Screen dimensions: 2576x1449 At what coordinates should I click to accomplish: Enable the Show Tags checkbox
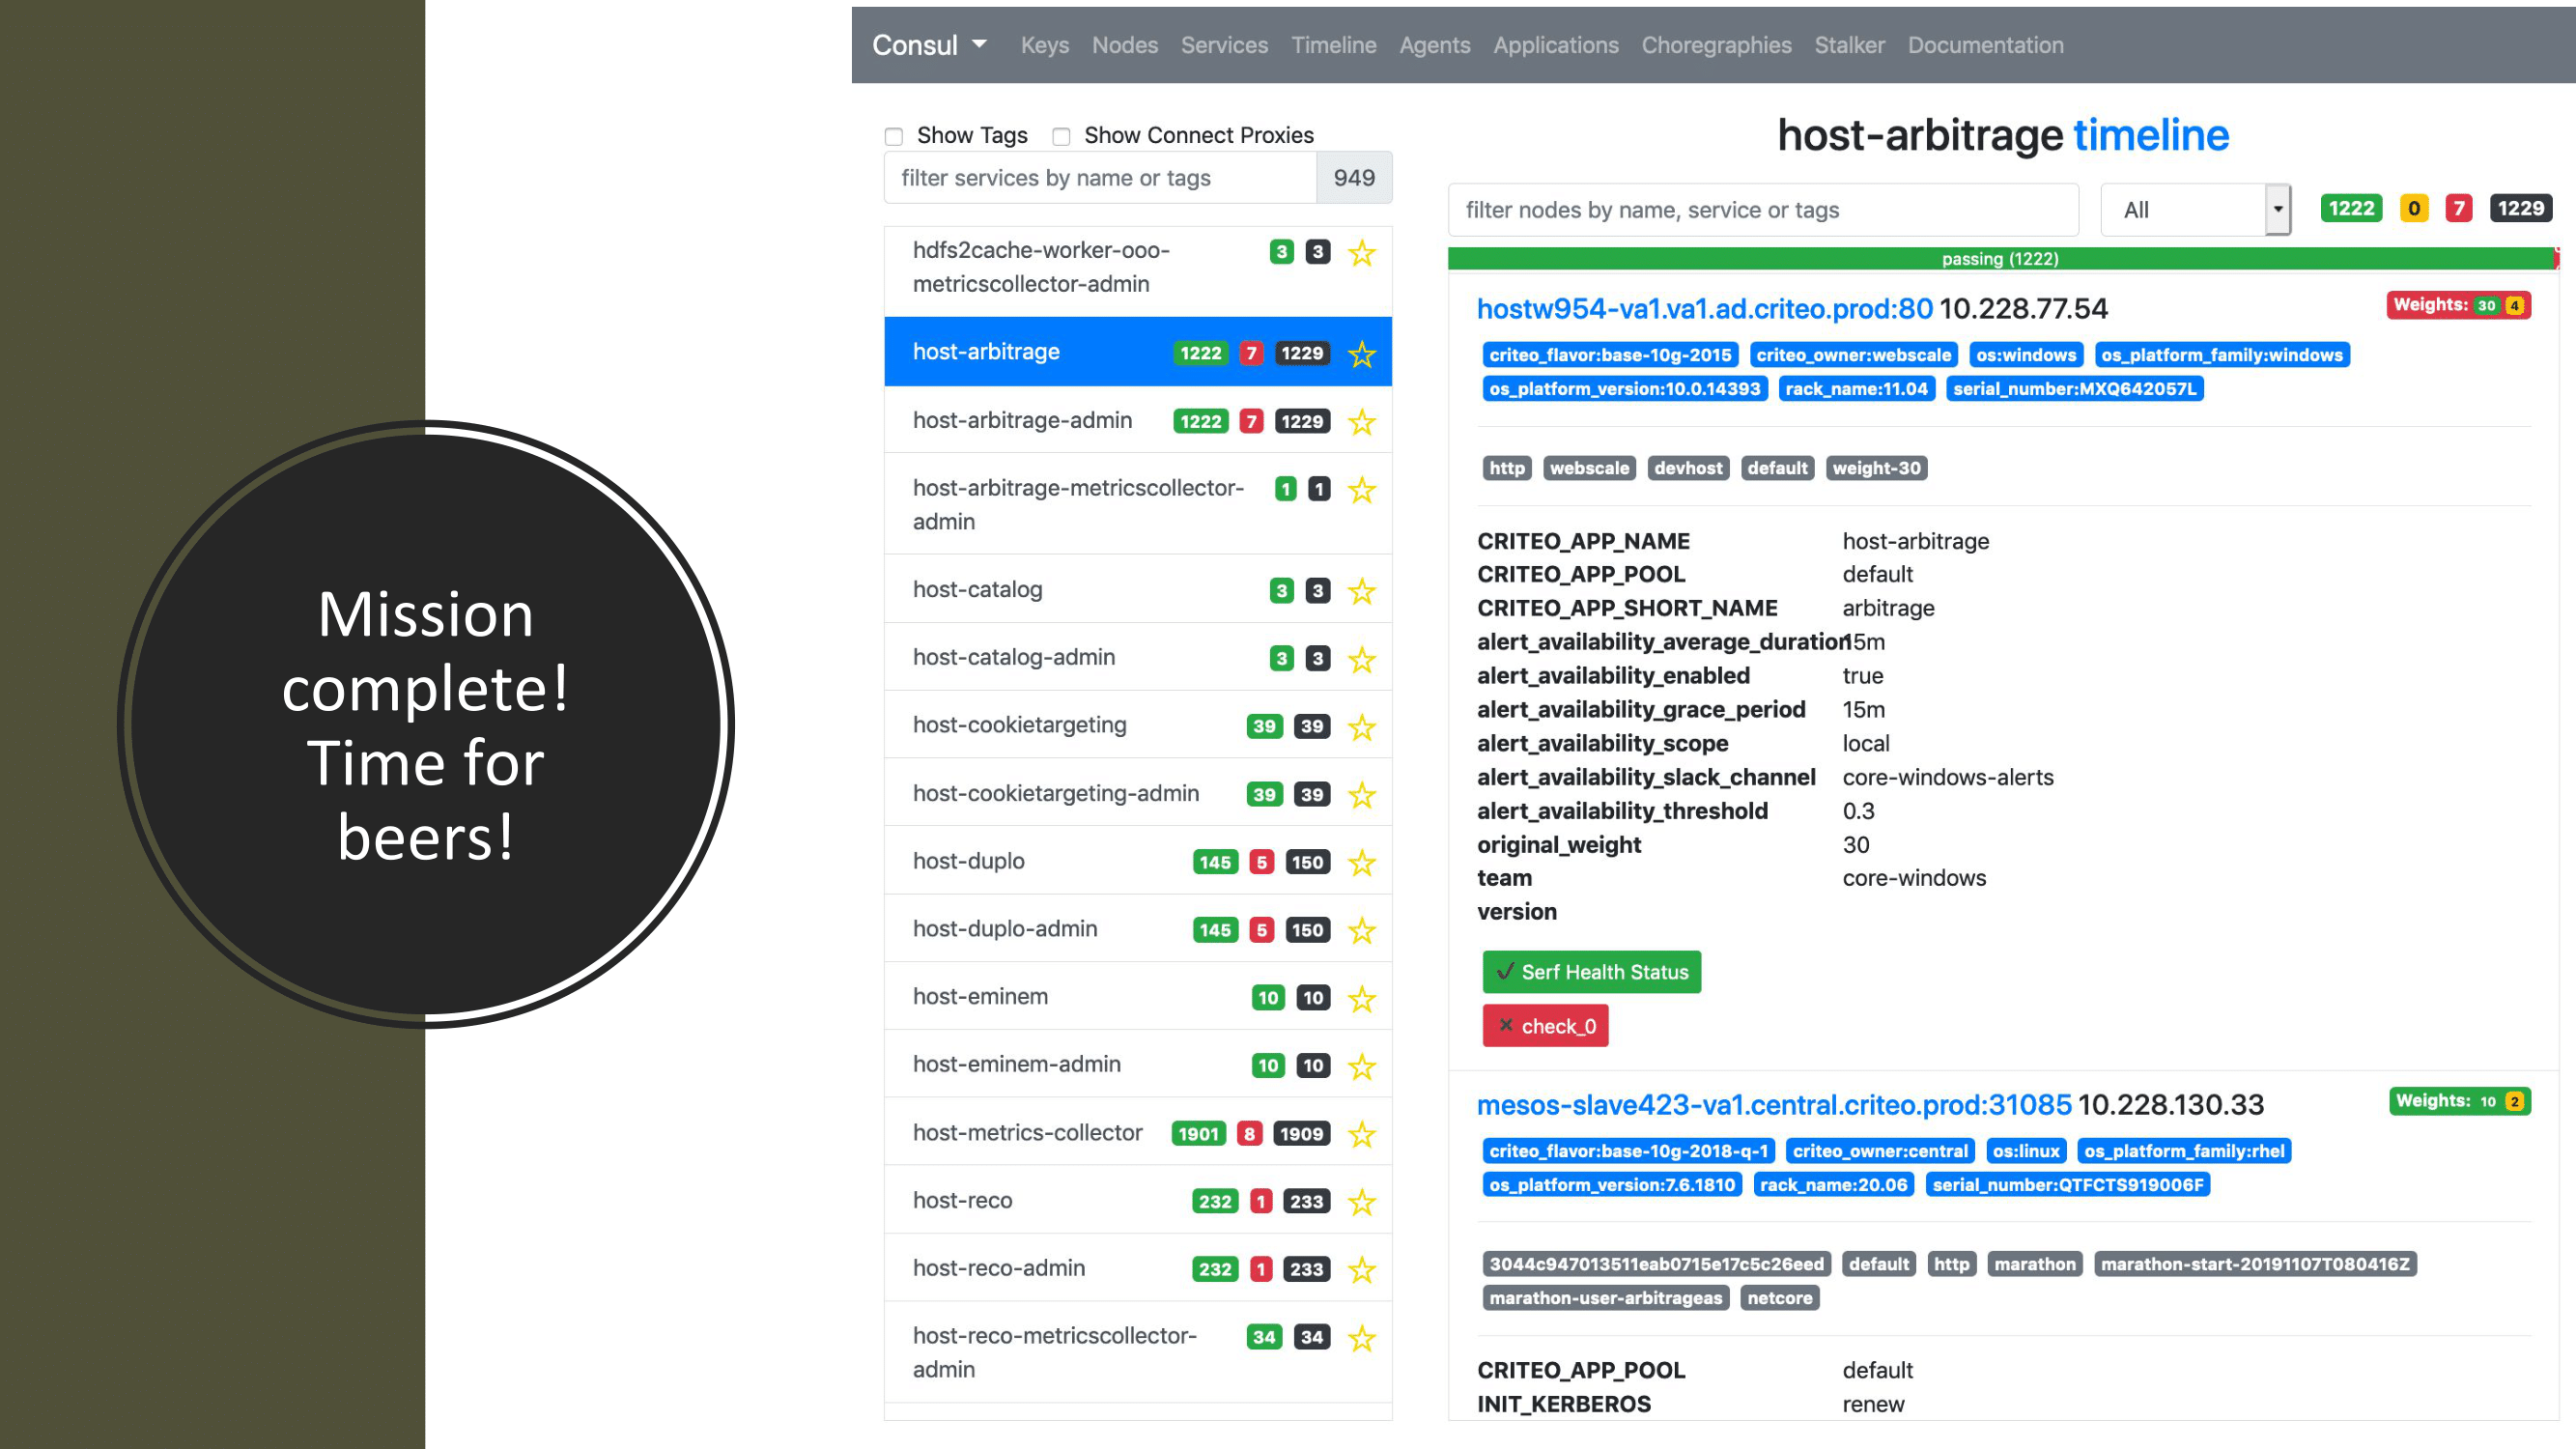(894, 136)
